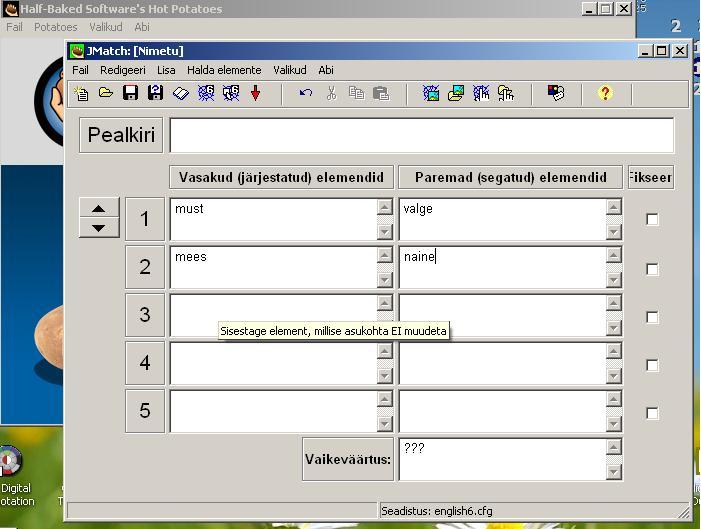The image size is (701, 529).
Task: Insert link to web URL icon
Action: 481,93
